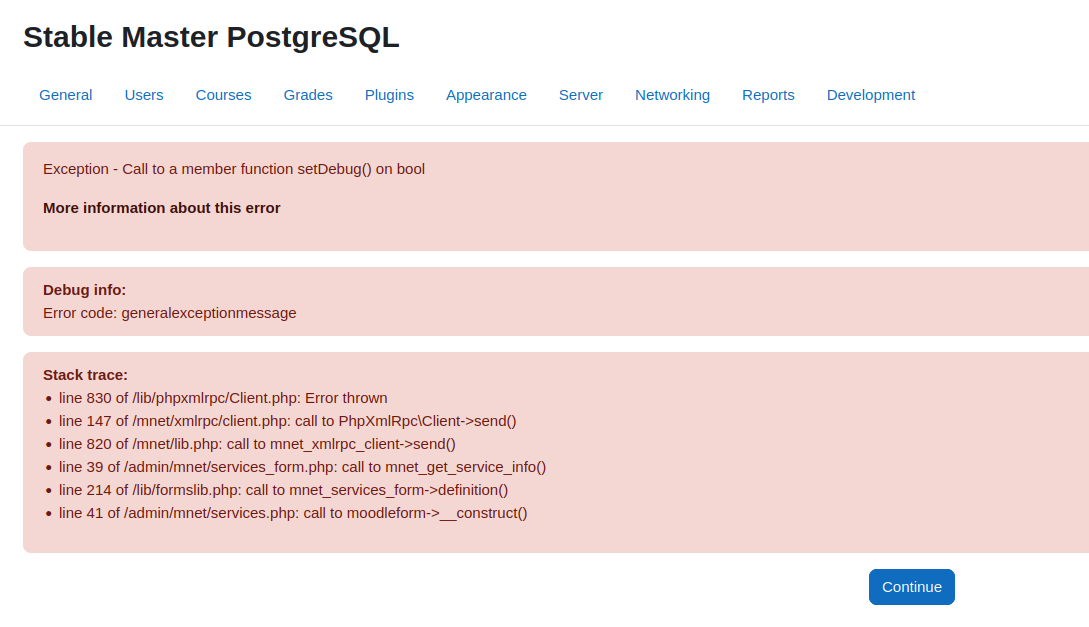Open the Development tab

point(870,95)
